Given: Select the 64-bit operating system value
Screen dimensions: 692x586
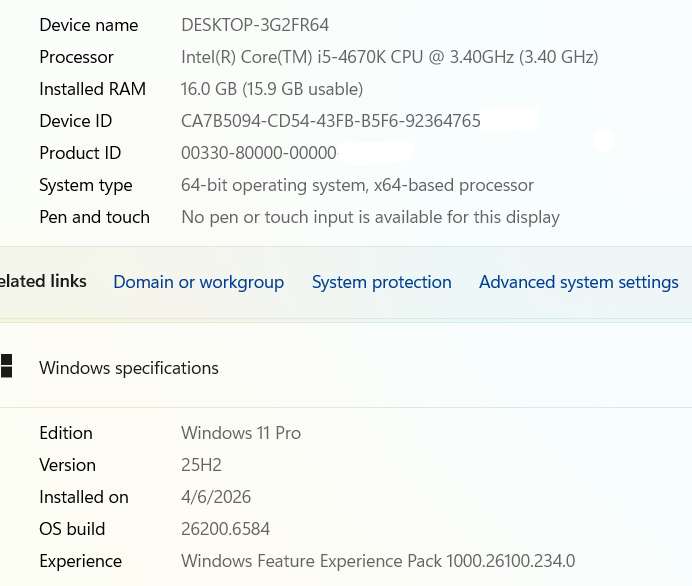Looking at the screenshot, I should 357,185.
